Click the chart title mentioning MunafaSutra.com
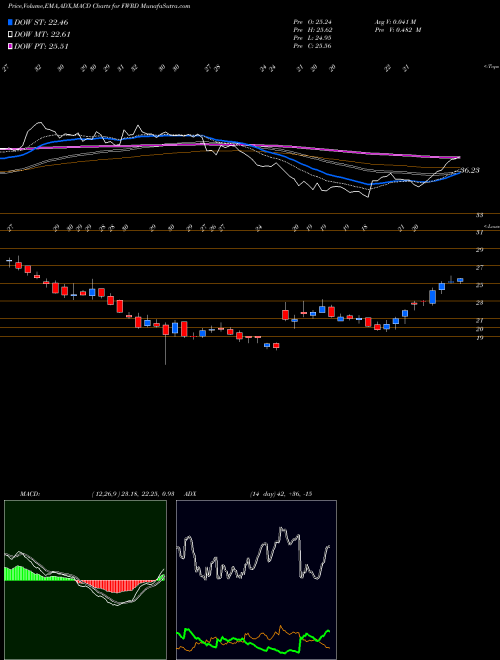500x660 pixels. click(x=99, y=6)
